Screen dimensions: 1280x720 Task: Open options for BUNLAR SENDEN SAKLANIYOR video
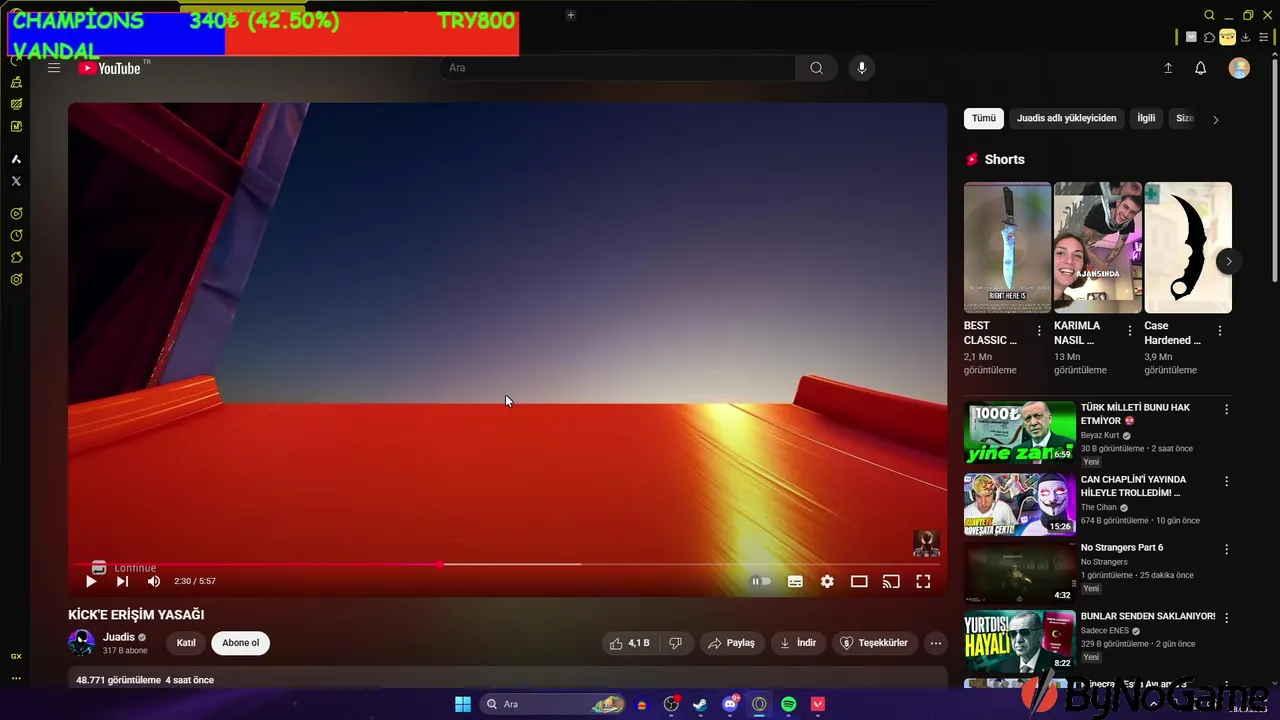(1226, 618)
